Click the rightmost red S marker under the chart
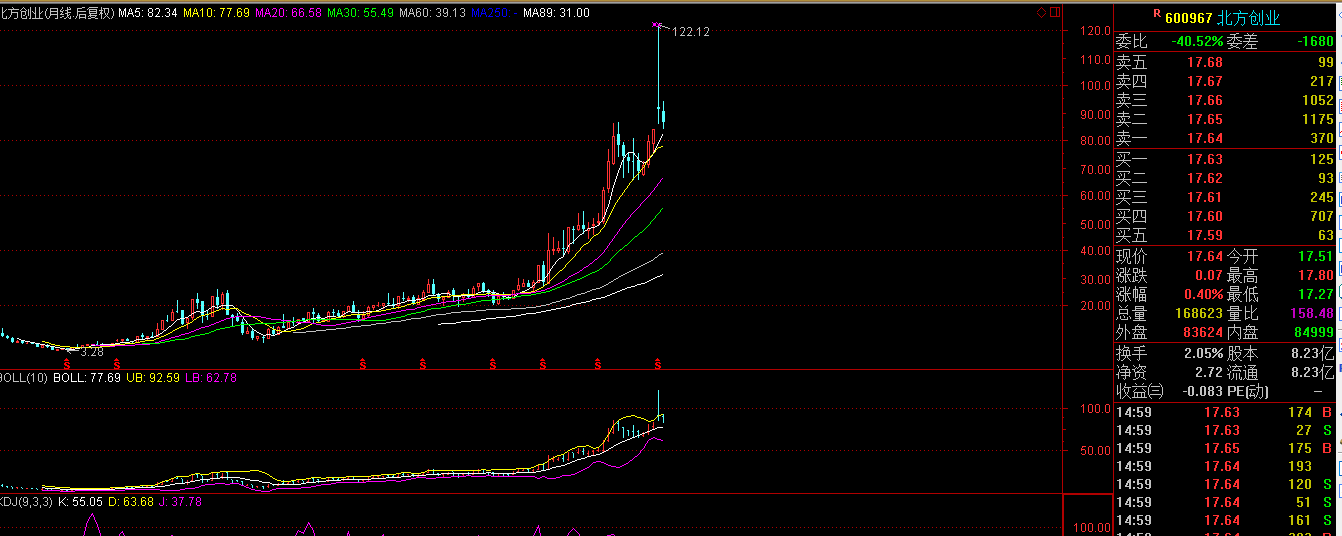1342x536 pixels. point(658,362)
